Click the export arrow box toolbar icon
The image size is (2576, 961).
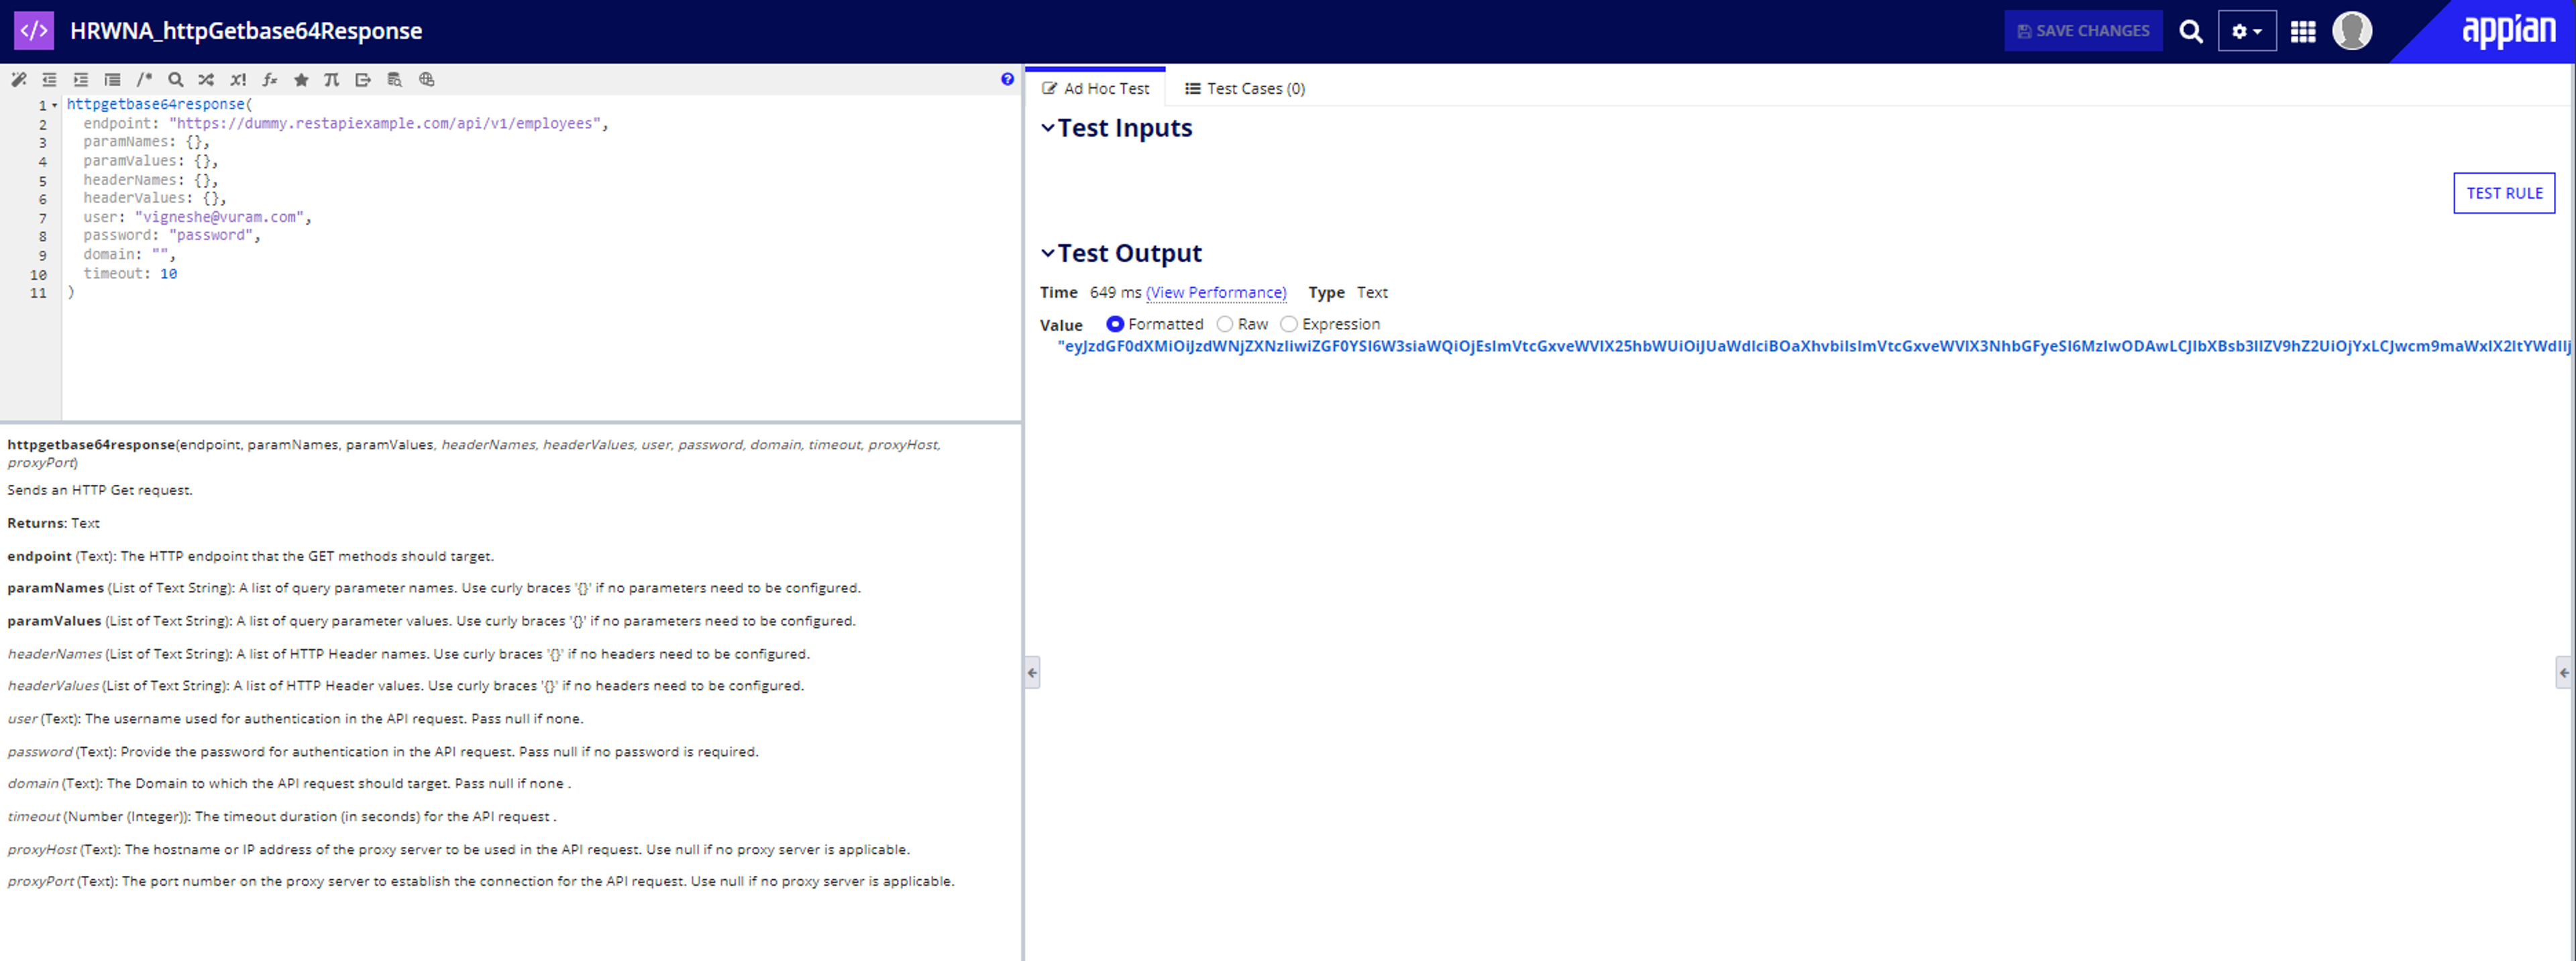[x=363, y=80]
